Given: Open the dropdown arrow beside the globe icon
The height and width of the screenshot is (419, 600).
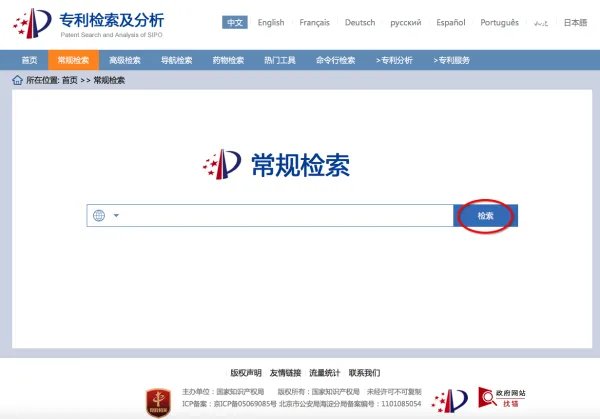Looking at the screenshot, I should 116,215.
